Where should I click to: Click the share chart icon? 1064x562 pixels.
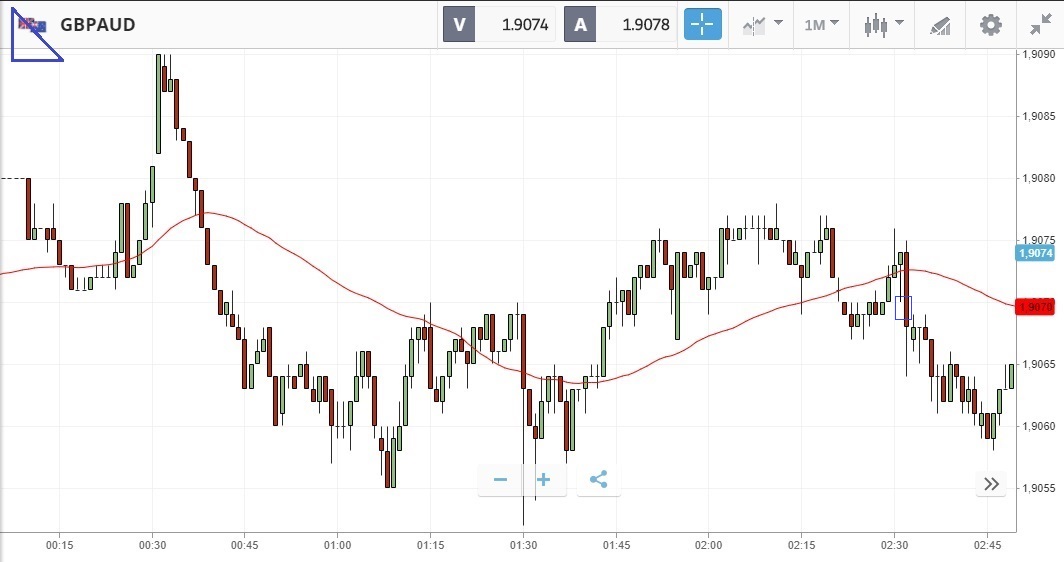pos(598,480)
